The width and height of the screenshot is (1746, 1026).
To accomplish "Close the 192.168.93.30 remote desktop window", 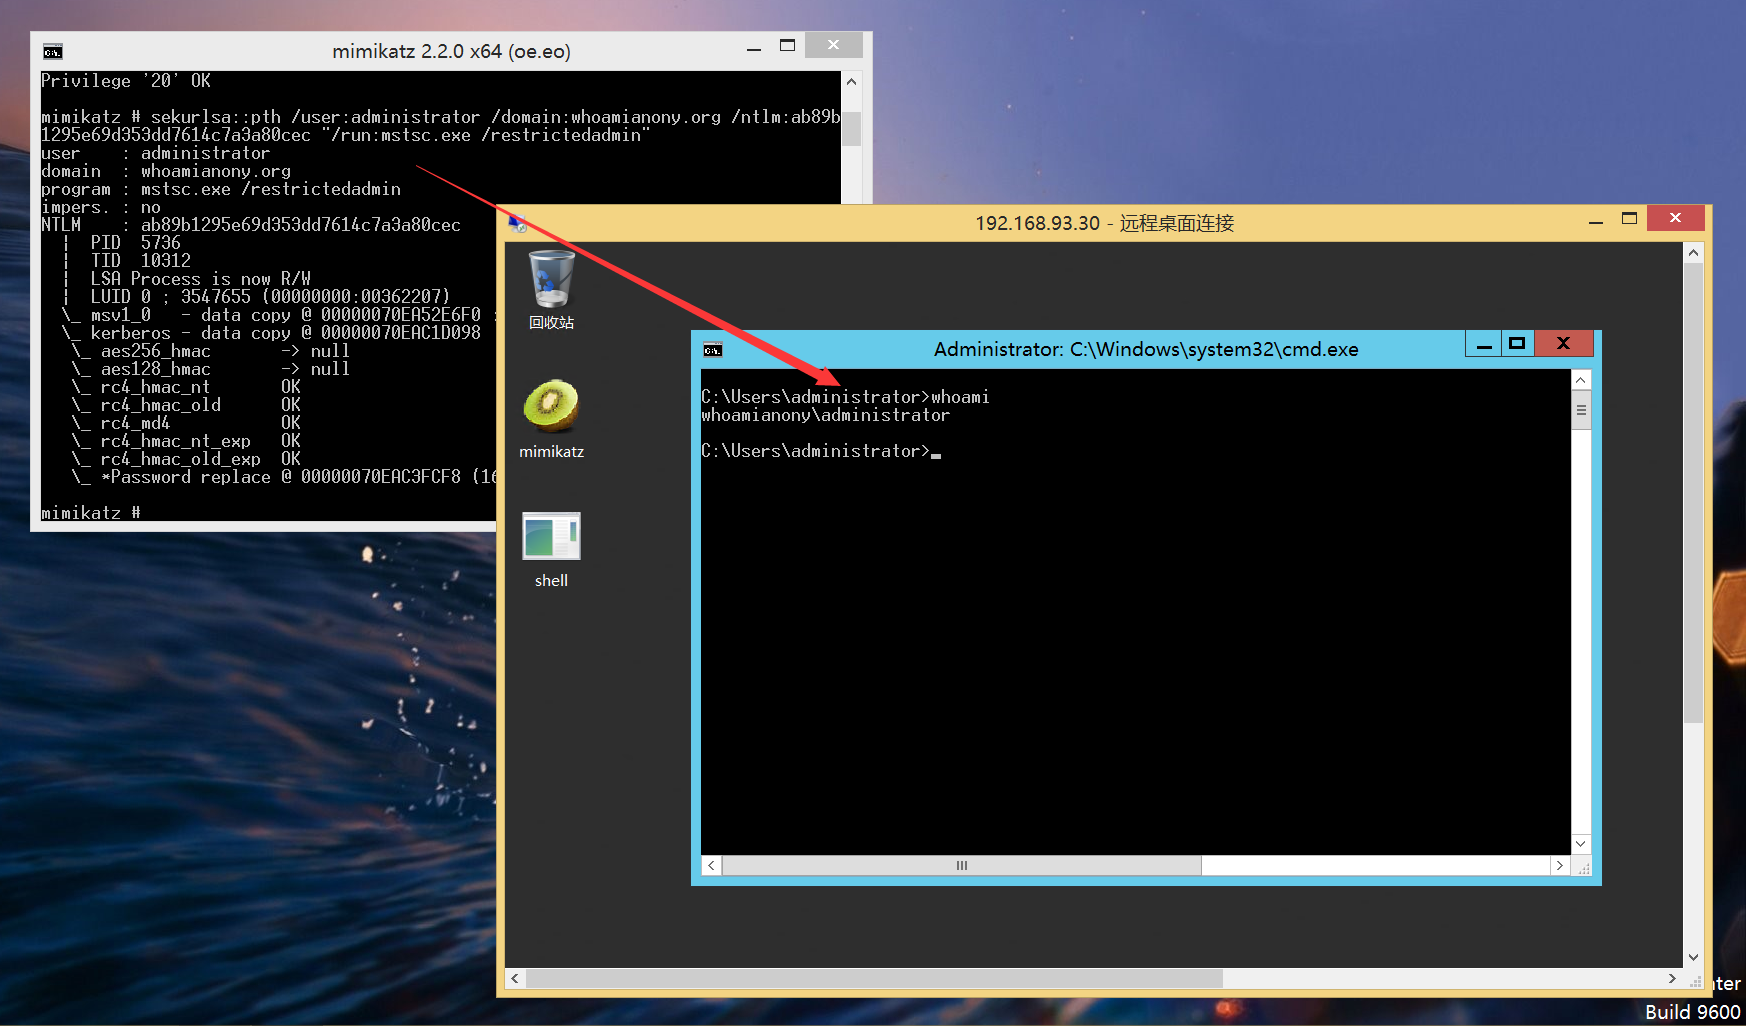I will tap(1675, 218).
